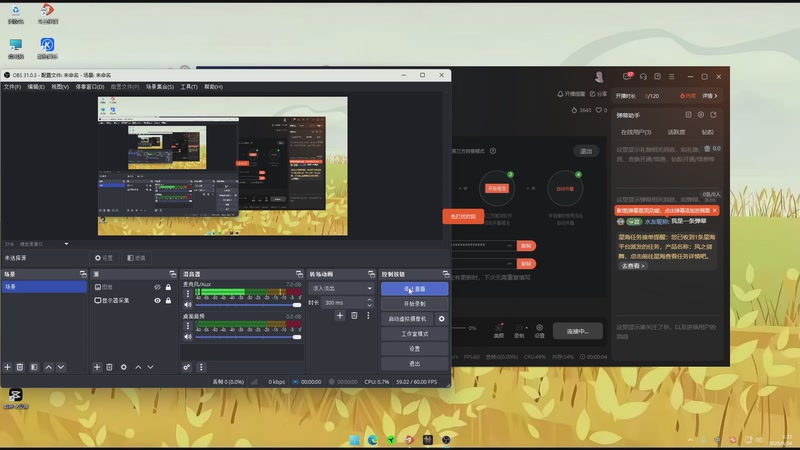This screenshot has width=800, height=450.
Task: Refresh the danmaku assistant panel
Action: pyautogui.click(x=713, y=115)
